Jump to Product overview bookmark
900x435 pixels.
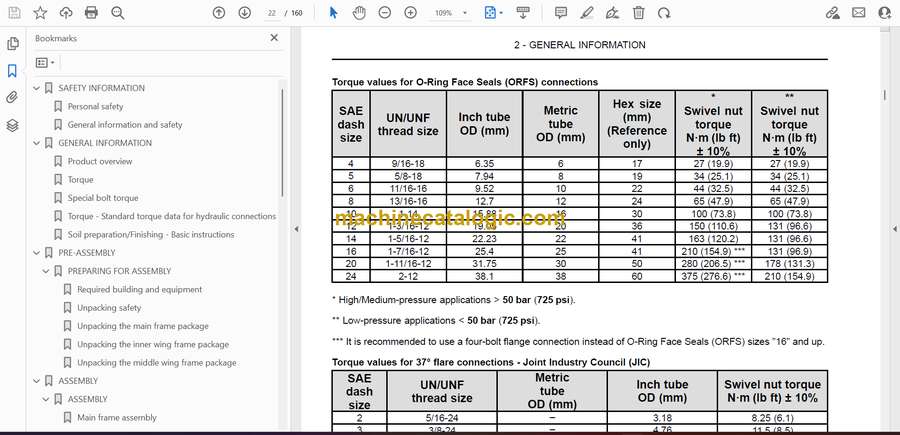click(100, 161)
